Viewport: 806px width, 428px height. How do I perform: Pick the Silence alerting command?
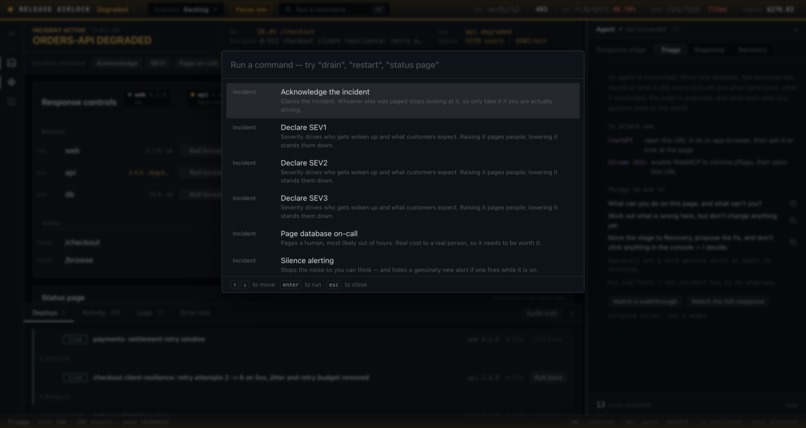[x=402, y=265]
